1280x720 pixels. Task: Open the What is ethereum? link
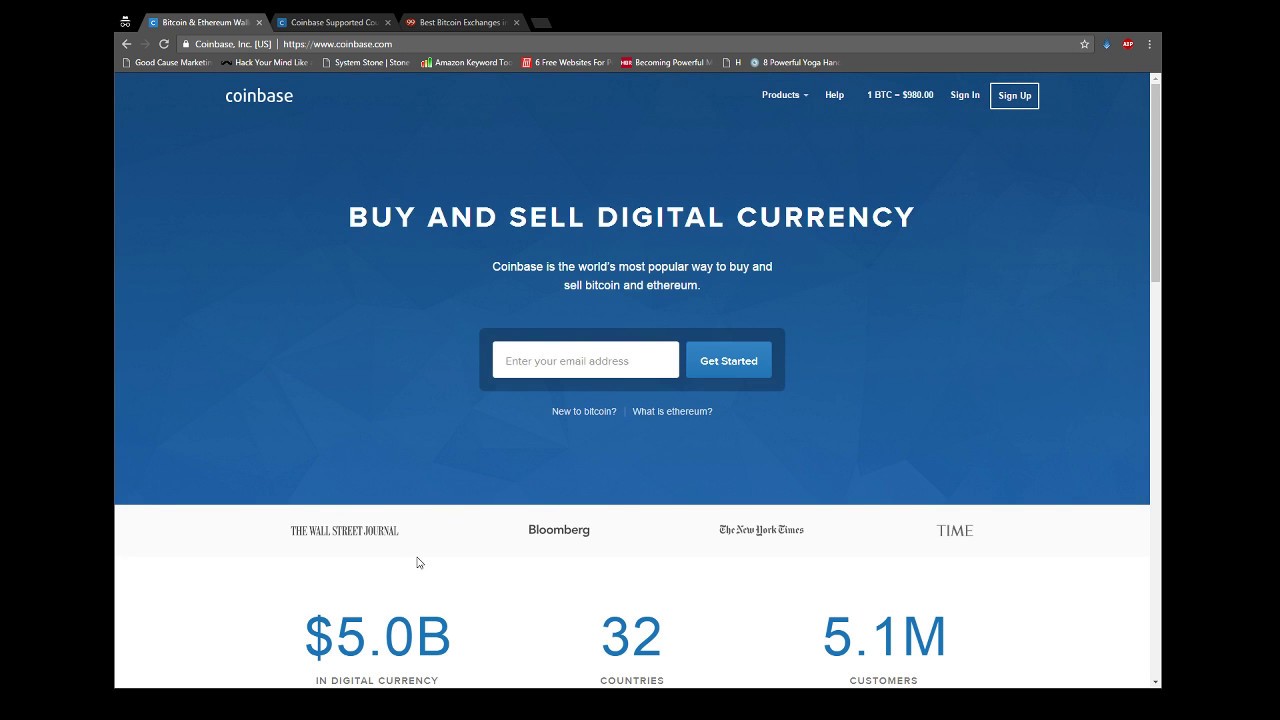tap(672, 411)
